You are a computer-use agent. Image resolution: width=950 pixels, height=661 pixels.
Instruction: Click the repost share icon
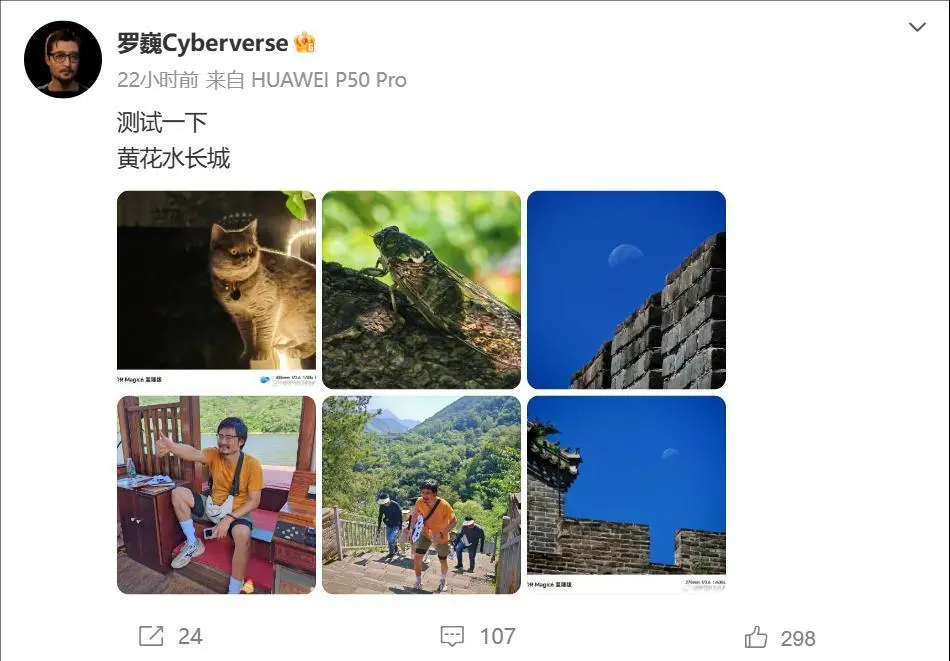click(x=151, y=636)
